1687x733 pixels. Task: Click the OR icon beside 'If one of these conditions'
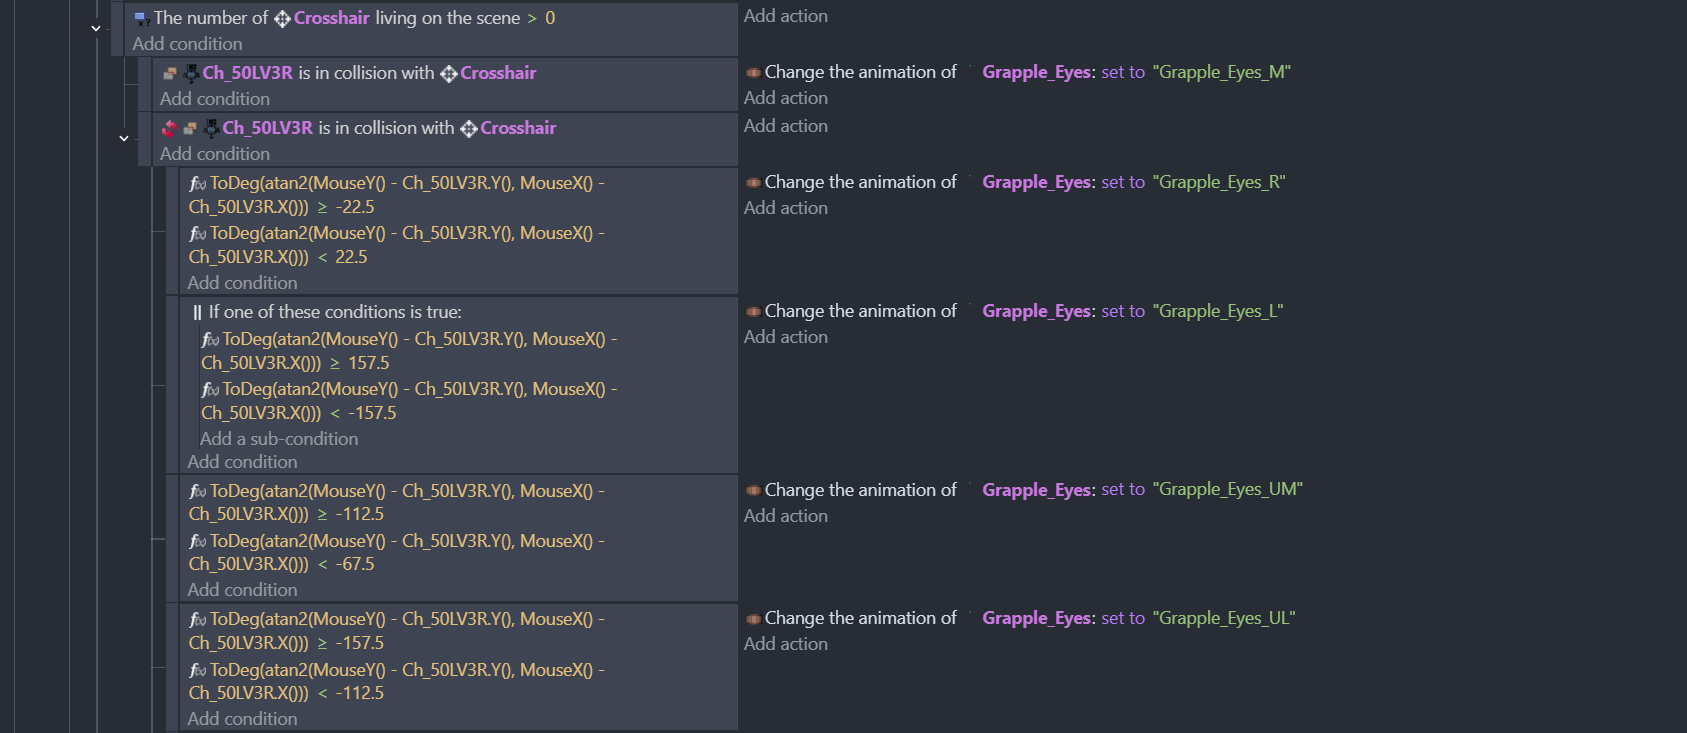197,312
